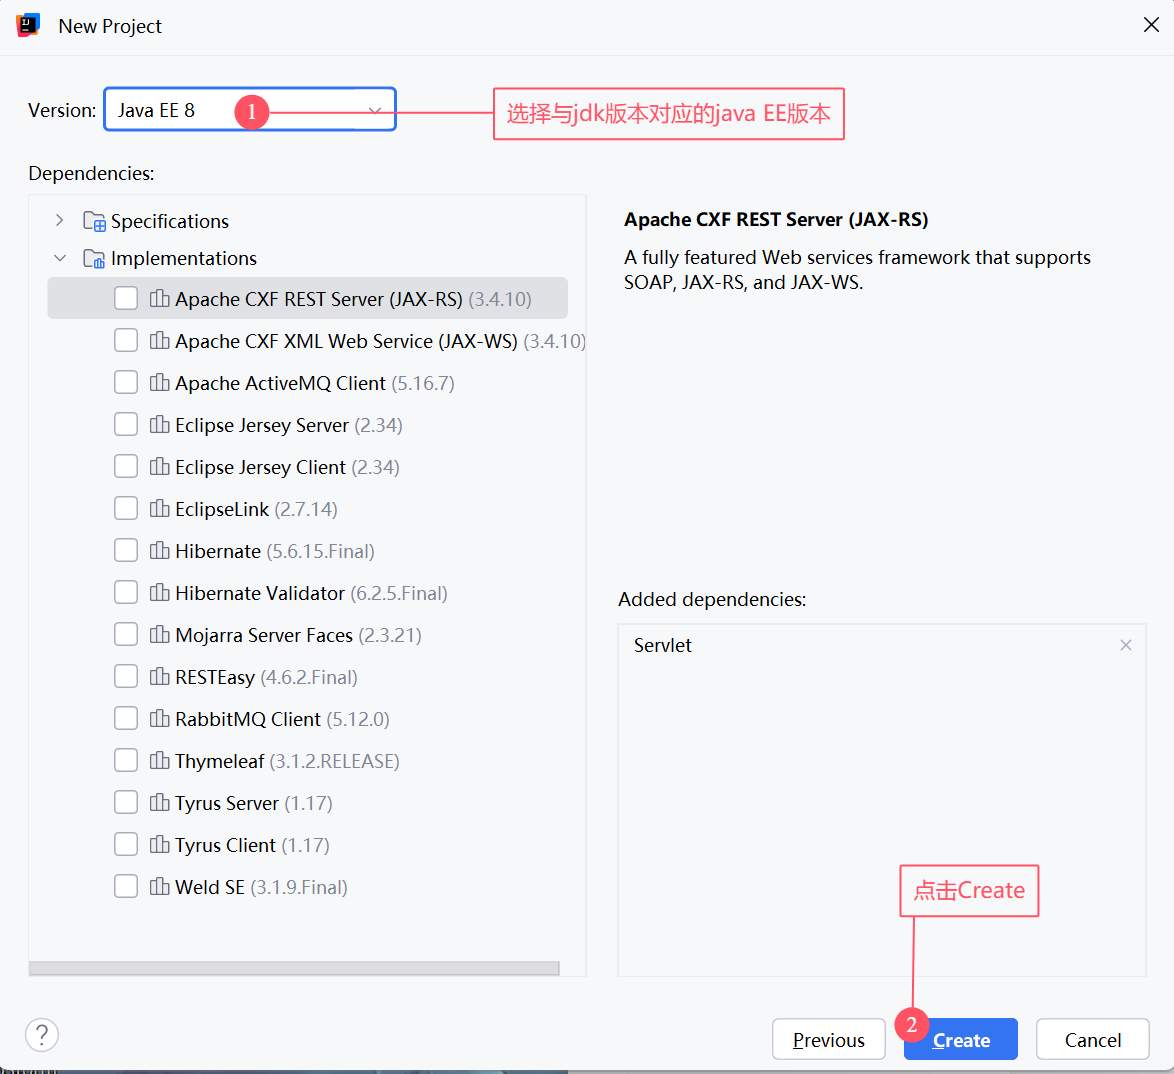Expand the Specifications tree node
The width and height of the screenshot is (1174, 1074).
60,220
